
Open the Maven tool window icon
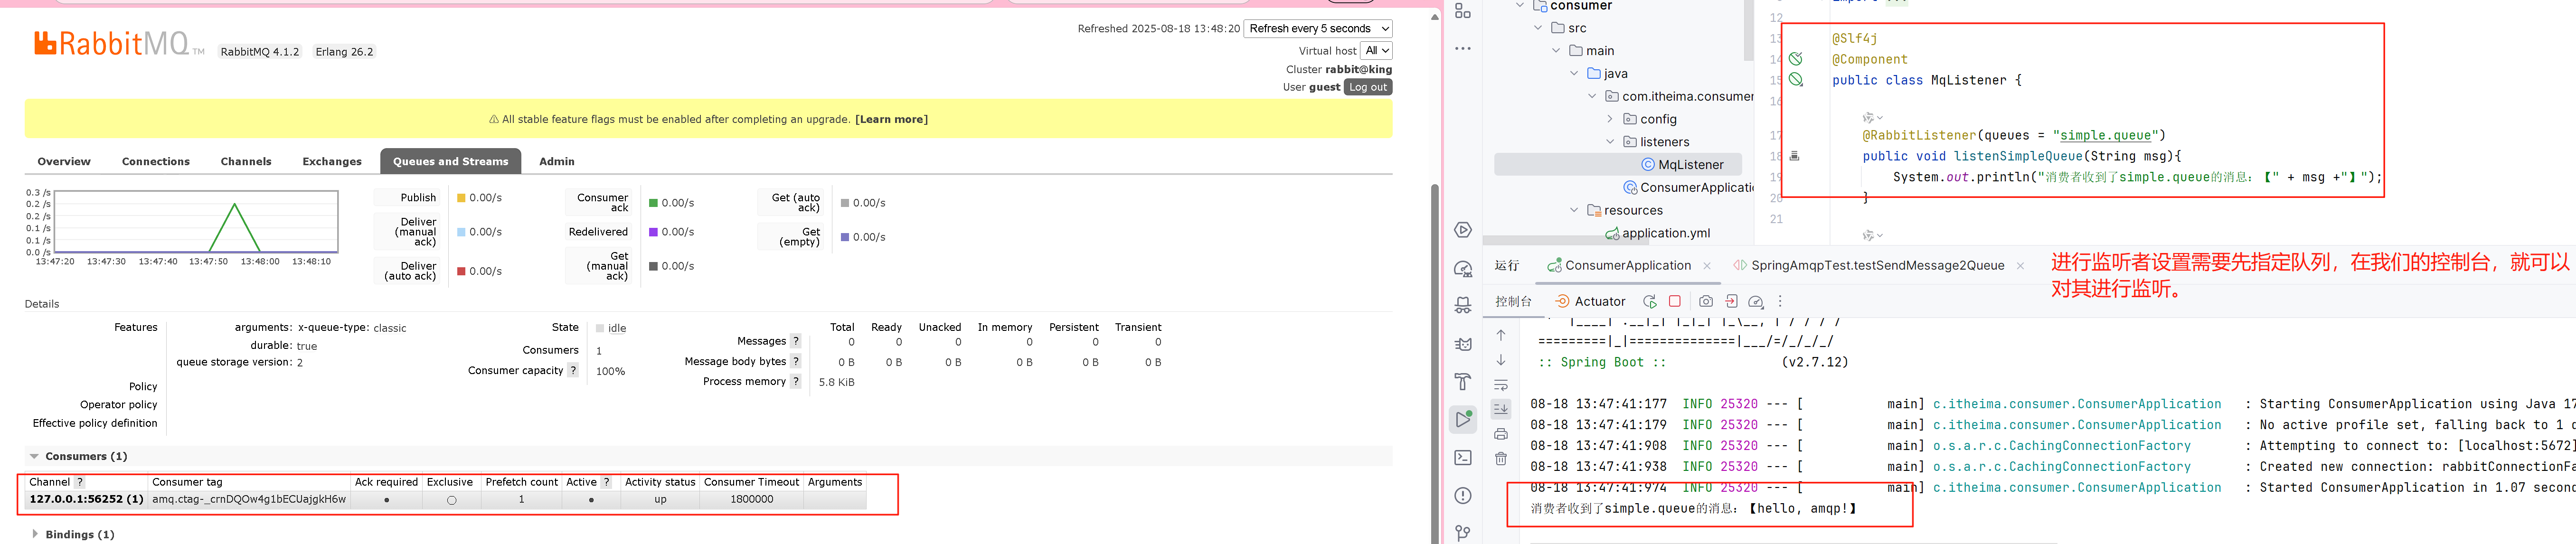coord(1463,344)
